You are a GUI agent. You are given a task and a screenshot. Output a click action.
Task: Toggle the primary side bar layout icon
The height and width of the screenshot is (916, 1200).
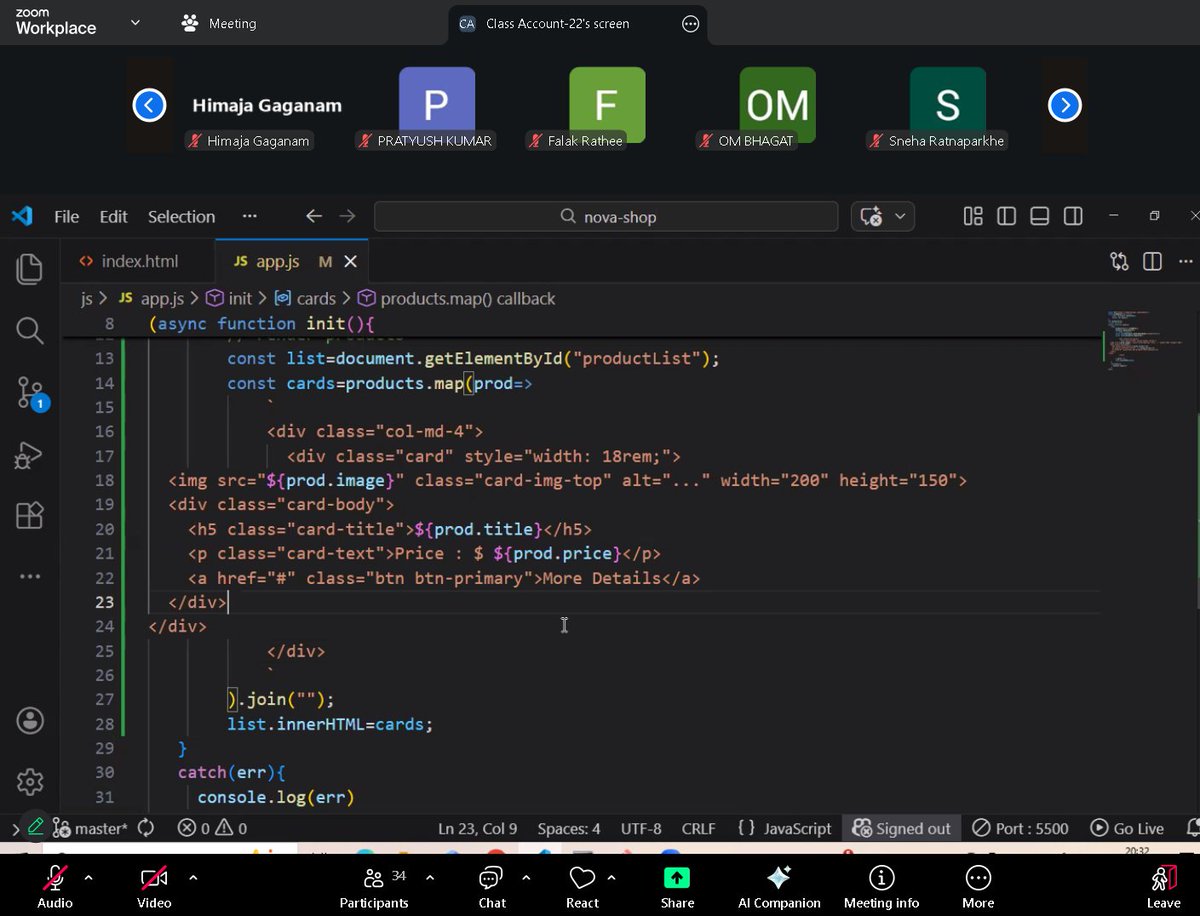(1007, 216)
